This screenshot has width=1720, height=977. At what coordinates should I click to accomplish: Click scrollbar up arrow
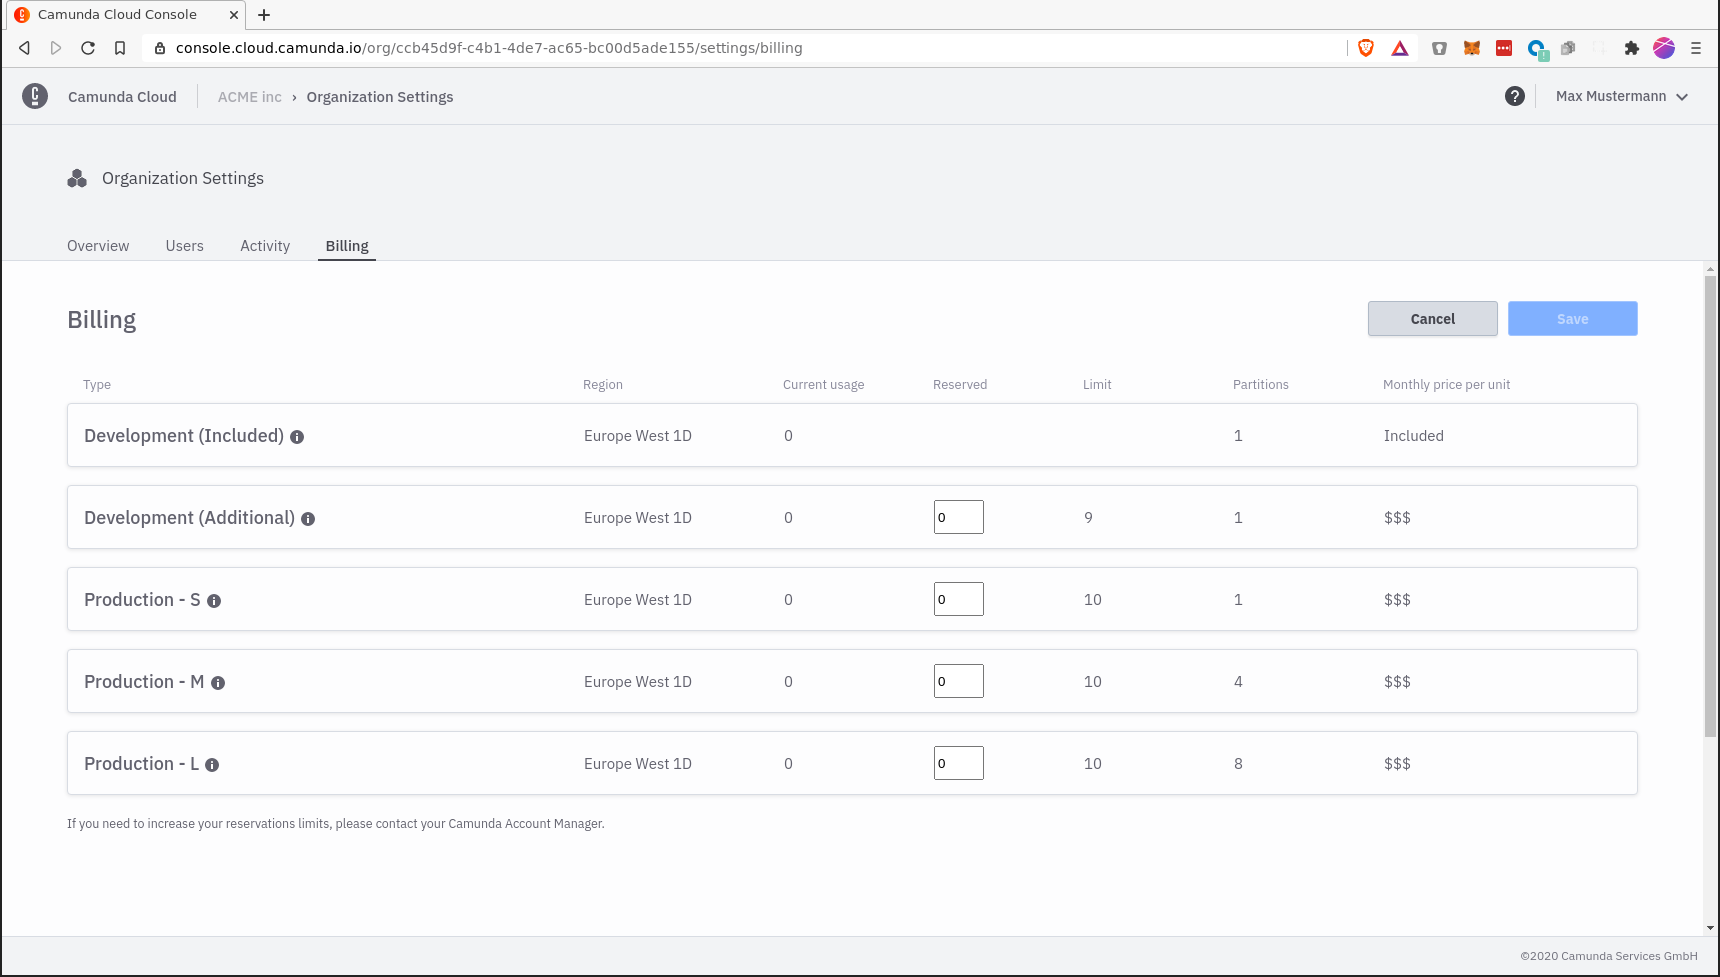tap(1710, 269)
